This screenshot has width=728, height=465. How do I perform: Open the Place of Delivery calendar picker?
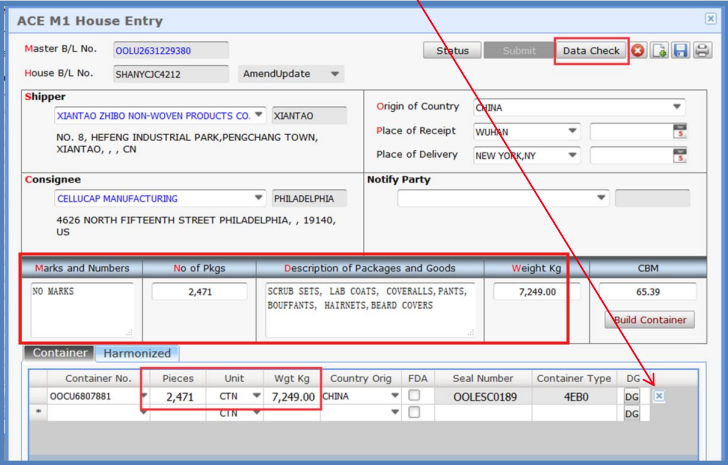pyautogui.click(x=680, y=155)
